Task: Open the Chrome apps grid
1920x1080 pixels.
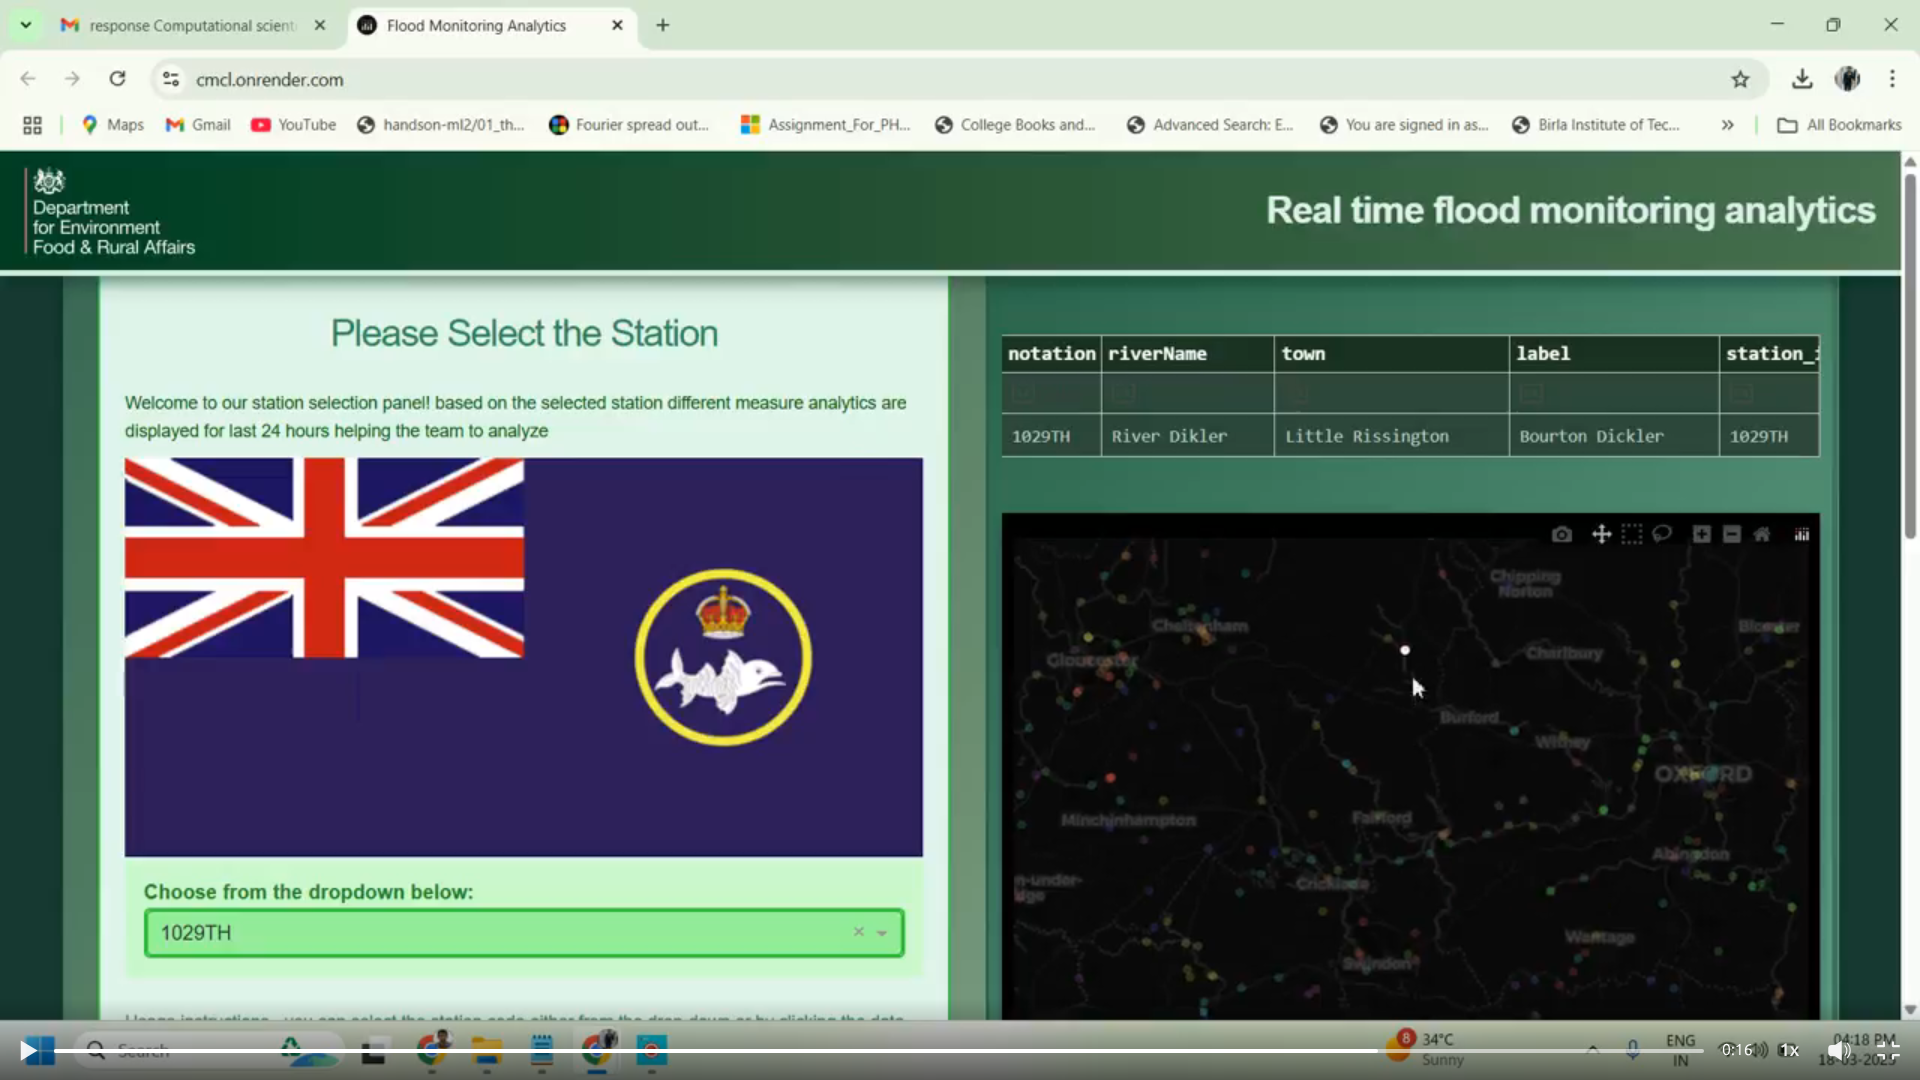Action: [x=32, y=125]
